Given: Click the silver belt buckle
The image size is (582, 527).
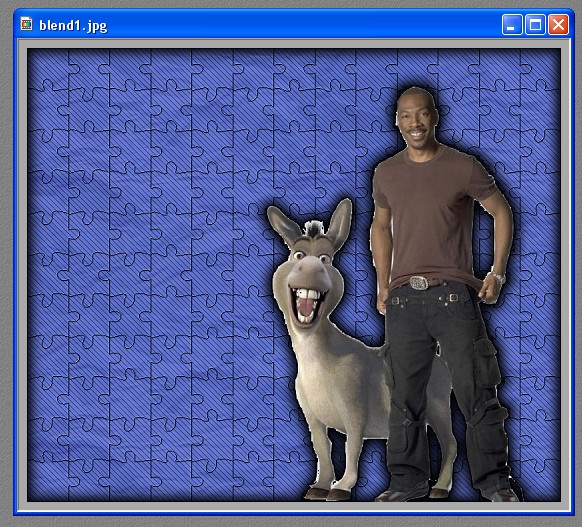Looking at the screenshot, I should (x=419, y=283).
